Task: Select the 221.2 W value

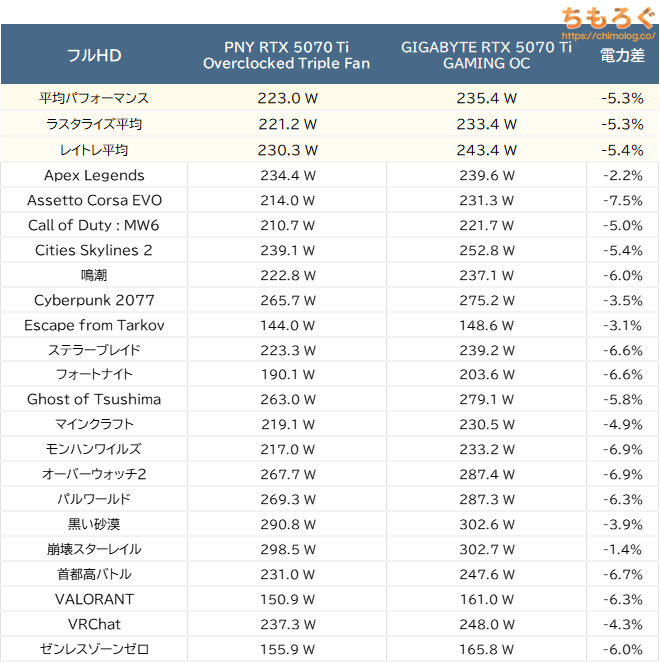Action: point(288,124)
